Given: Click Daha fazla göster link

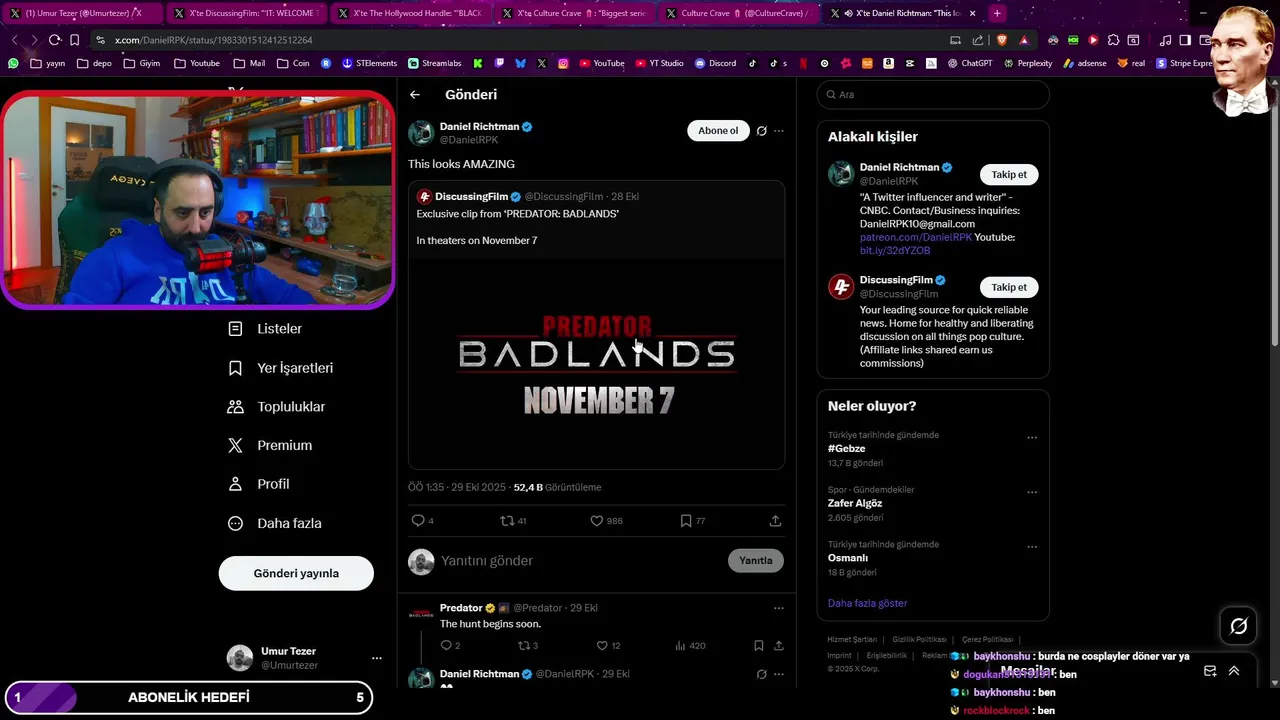Looking at the screenshot, I should coord(867,603).
